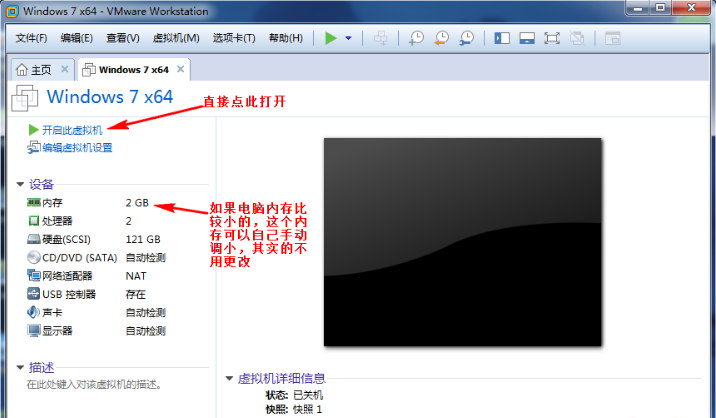Select the 内存 device row label
Image resolution: width=716 pixels, height=418 pixels.
point(52,203)
